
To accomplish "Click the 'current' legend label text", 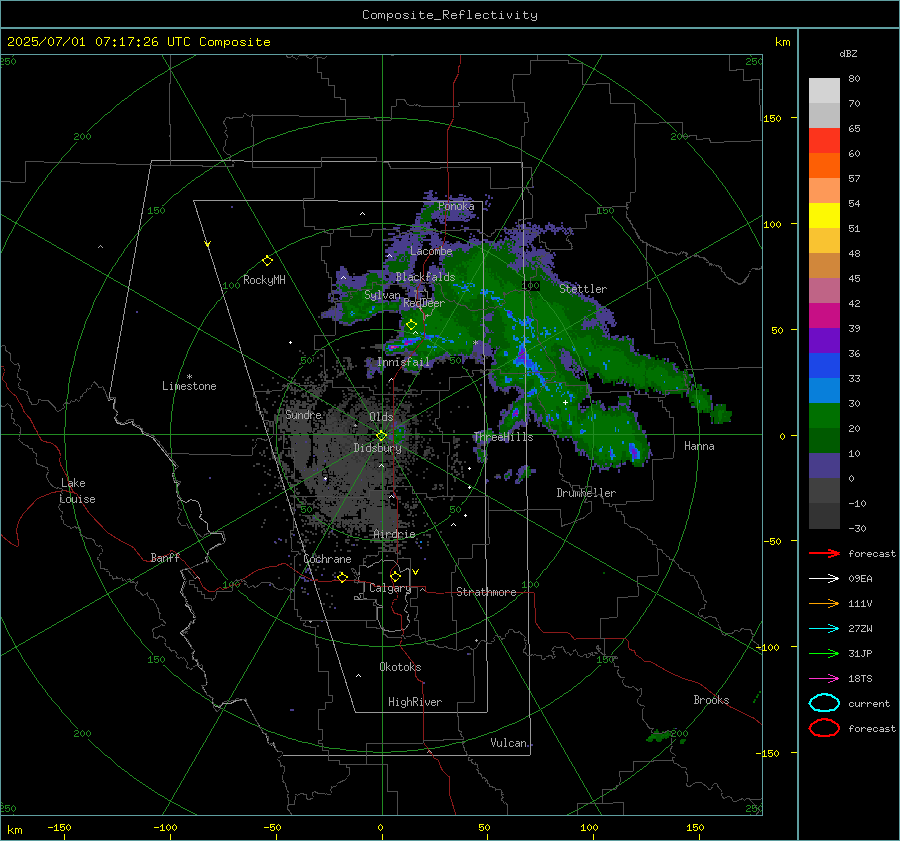I will (x=869, y=704).
